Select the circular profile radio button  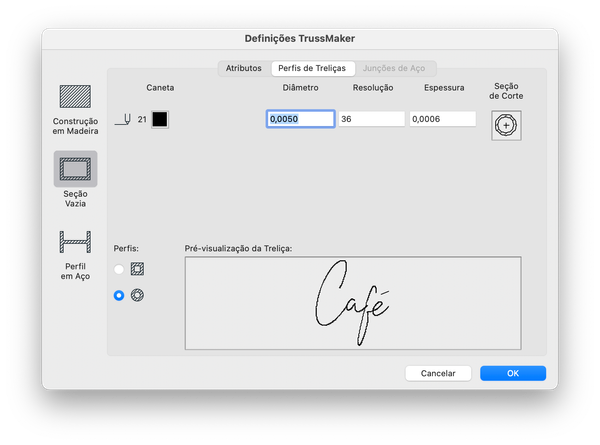119,295
